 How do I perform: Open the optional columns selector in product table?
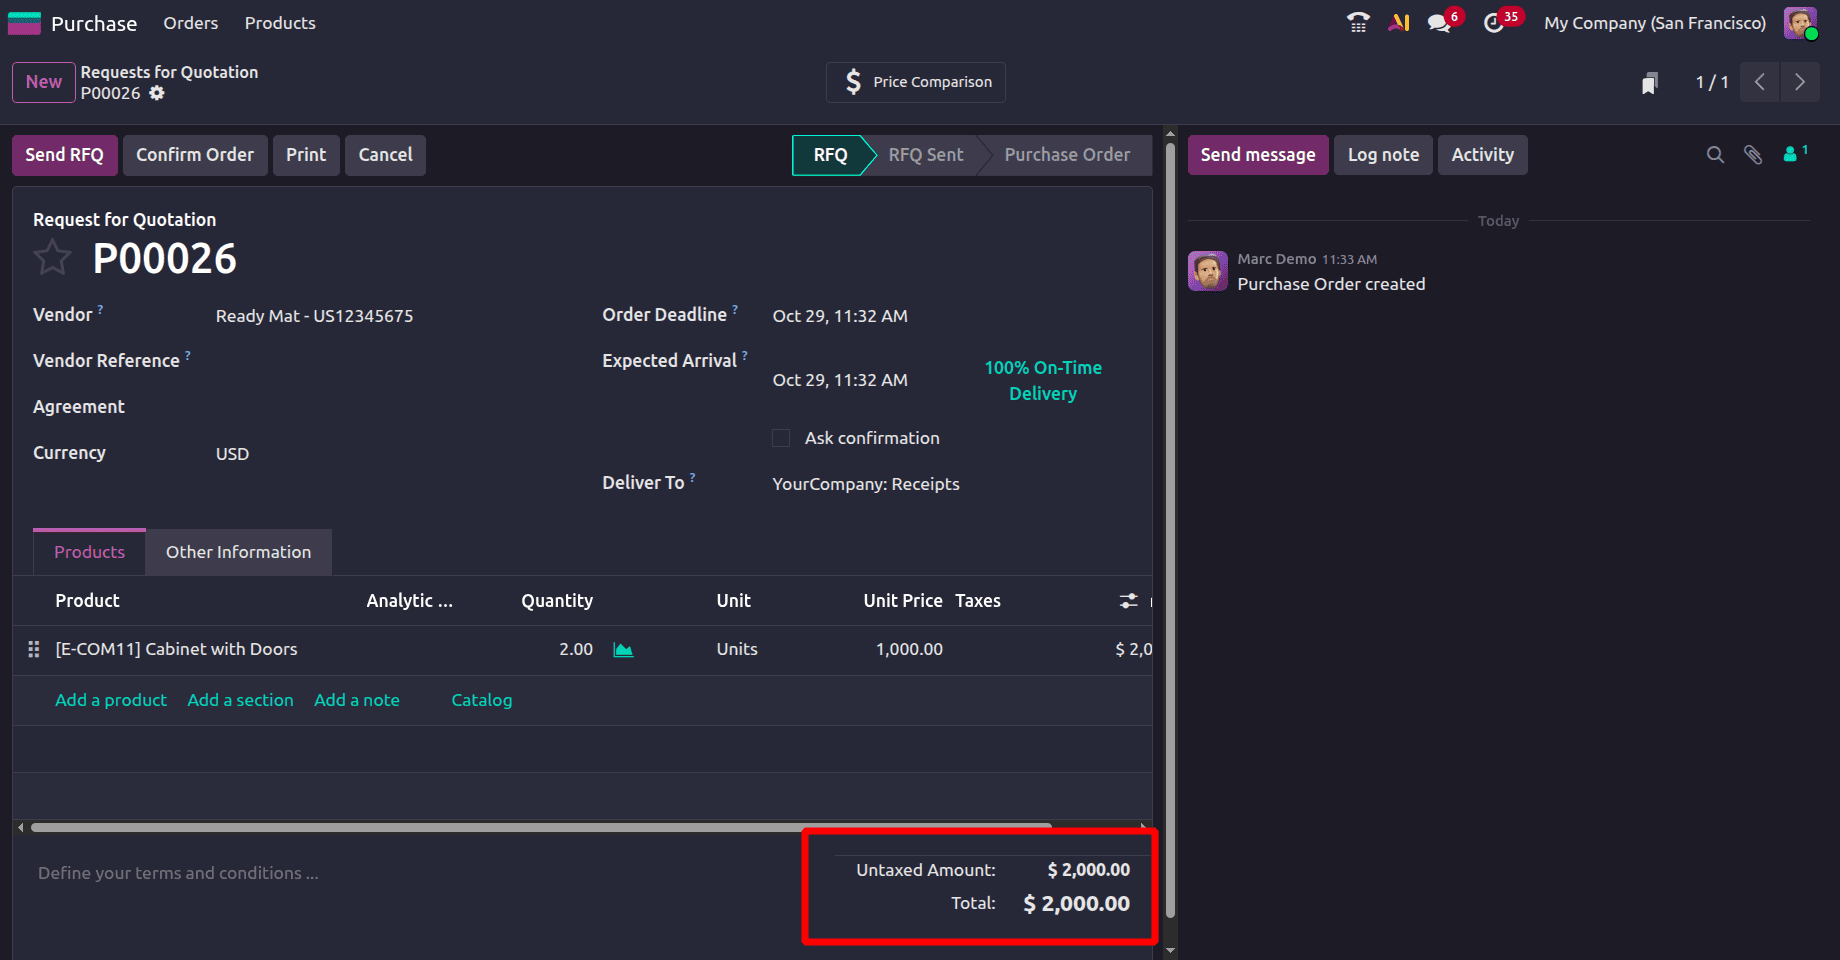click(1128, 600)
